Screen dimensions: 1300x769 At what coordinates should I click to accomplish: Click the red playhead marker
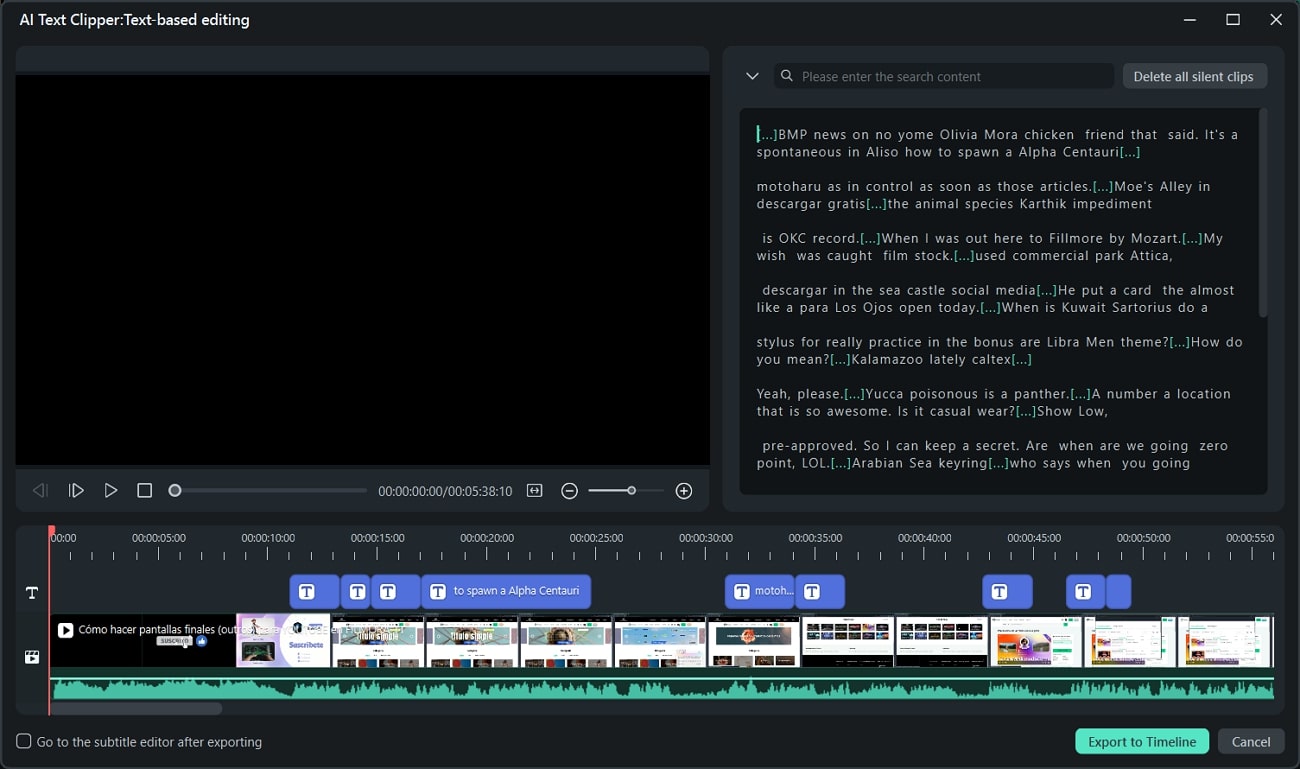[x=50, y=531]
